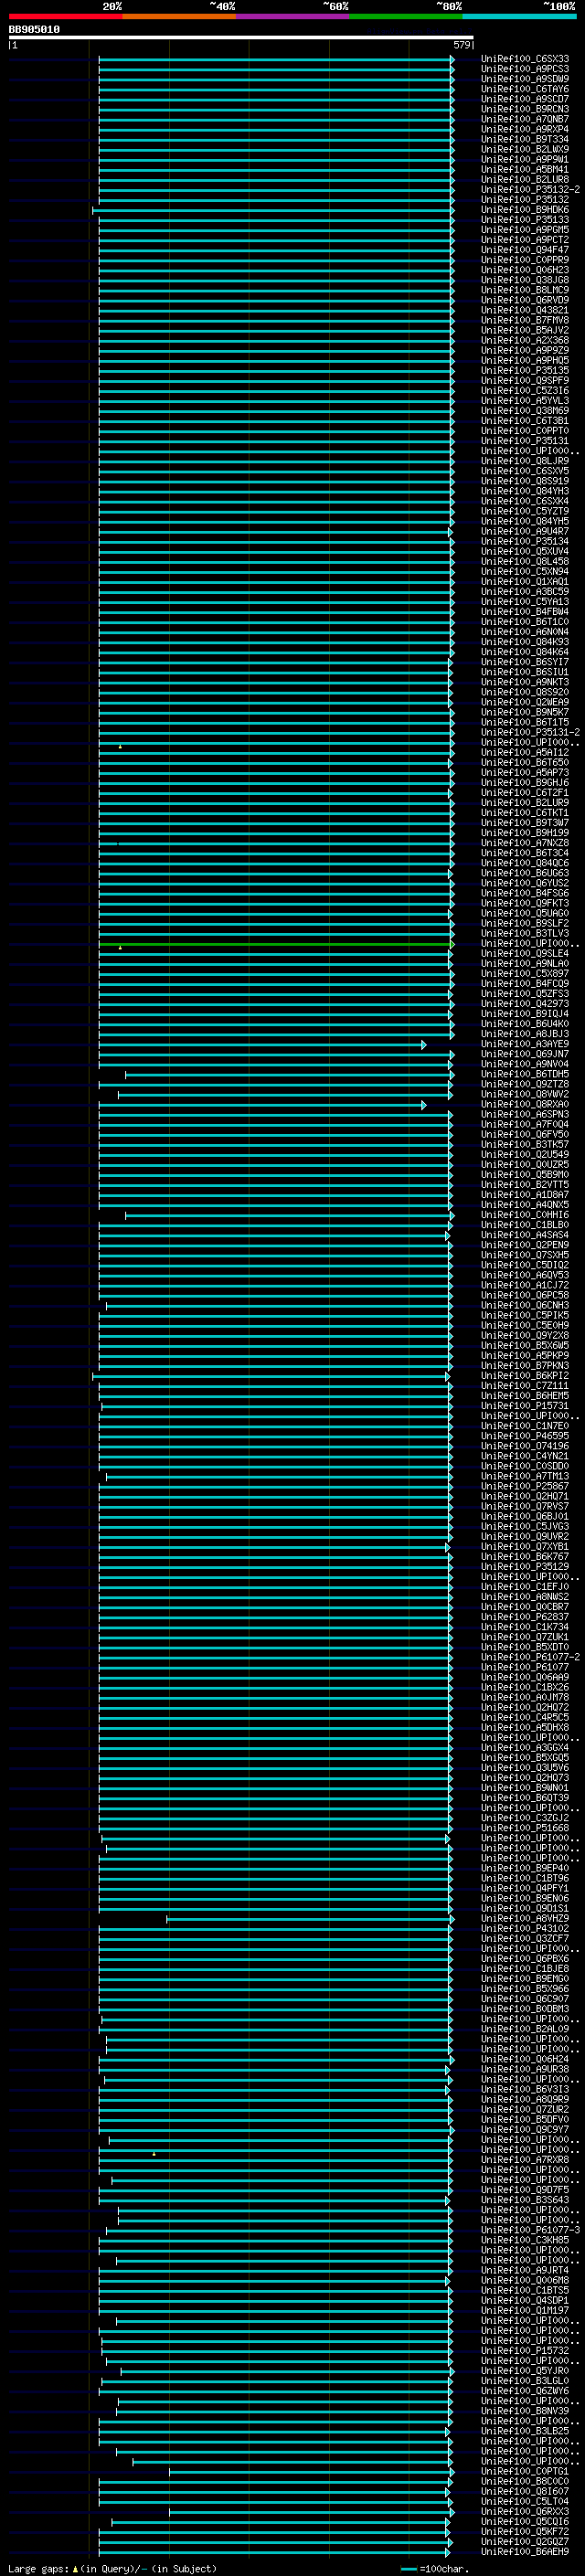This screenshot has height=2576, width=585.
Task: Click the query name BB905010
Action: [x=34, y=30]
